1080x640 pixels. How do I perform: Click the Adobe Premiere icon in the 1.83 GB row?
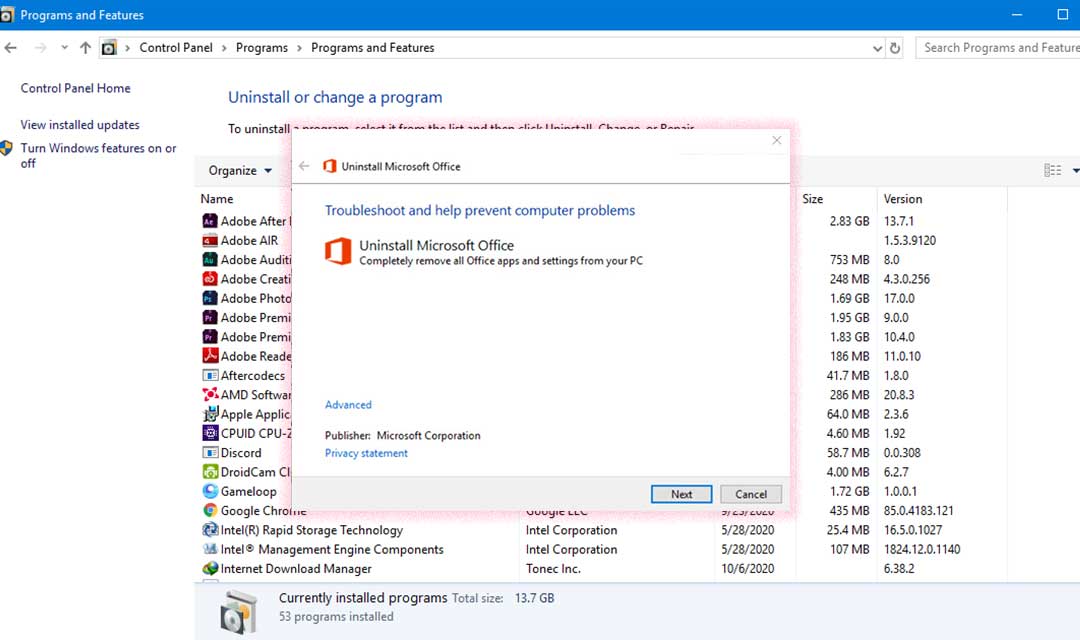click(x=210, y=337)
